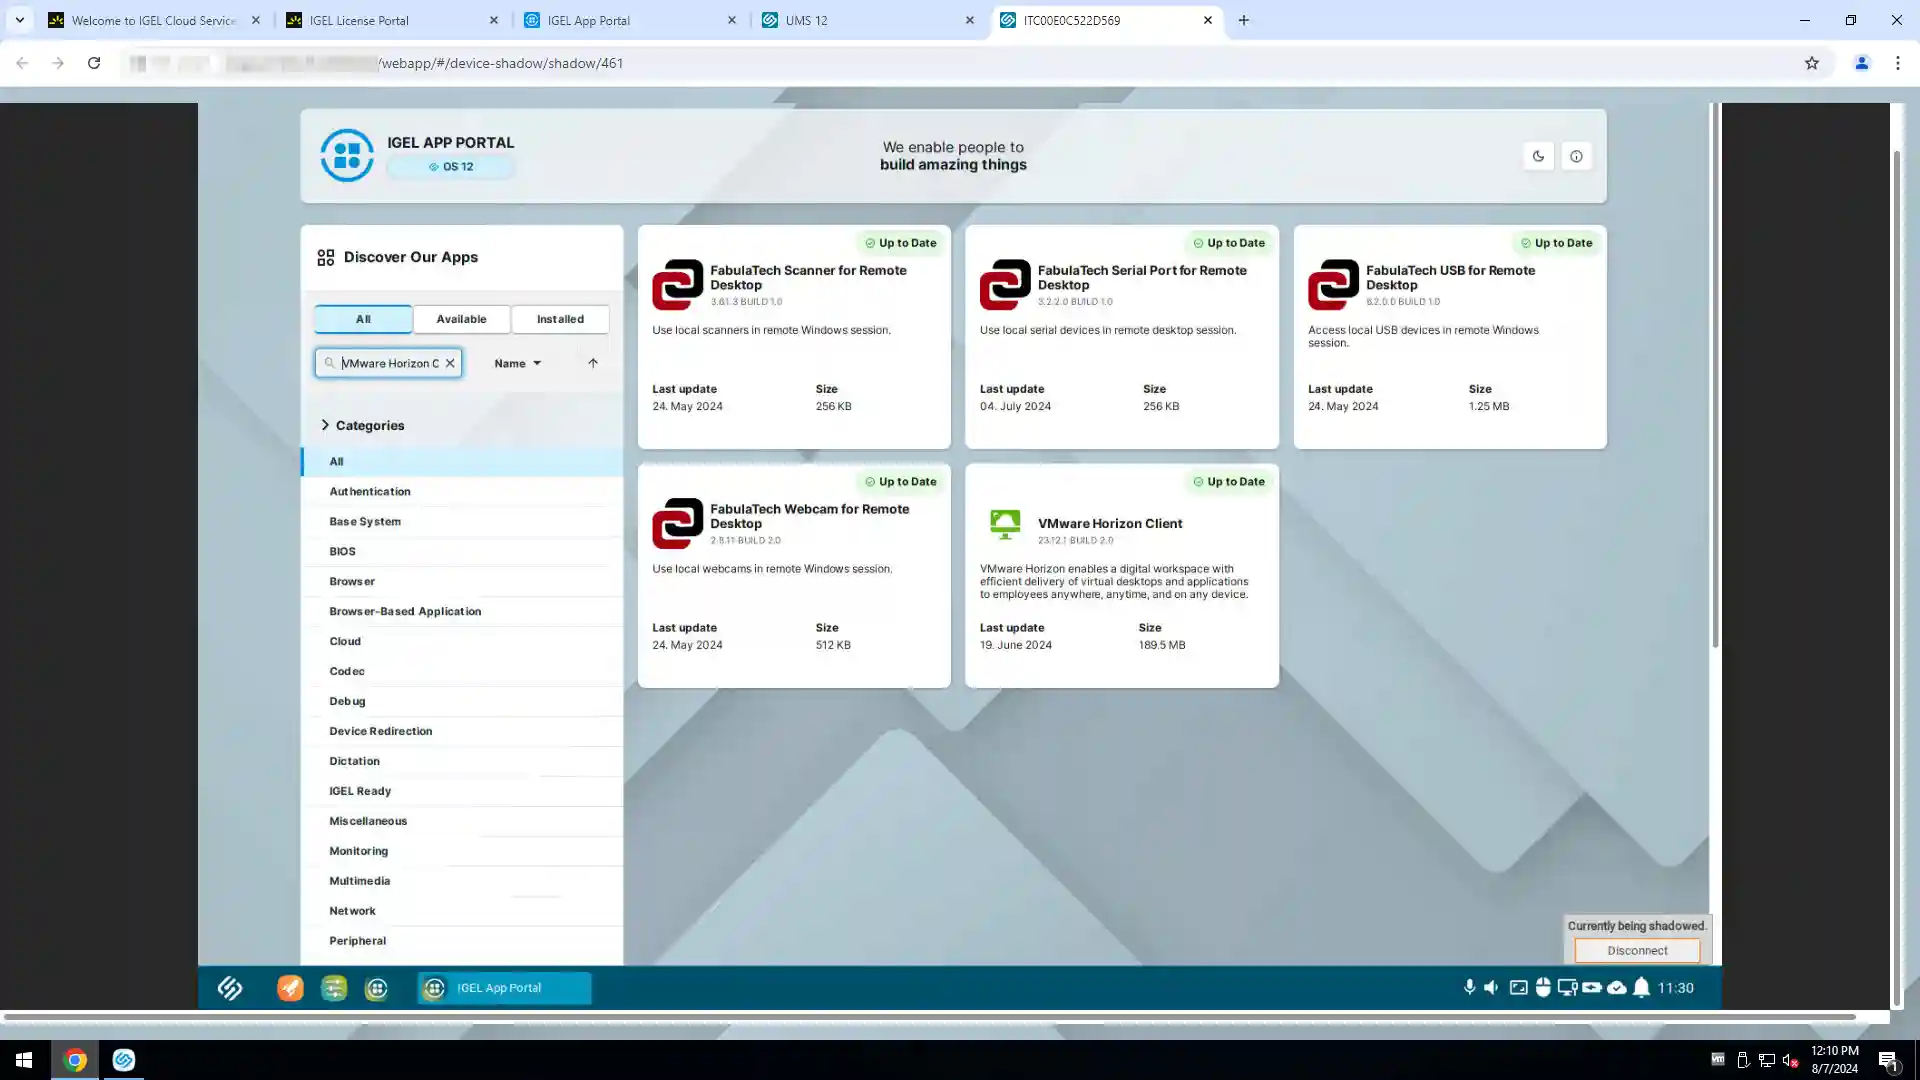The width and height of the screenshot is (1920, 1080).
Task: Reverse sort order with arrow icon
Action: coord(593,363)
